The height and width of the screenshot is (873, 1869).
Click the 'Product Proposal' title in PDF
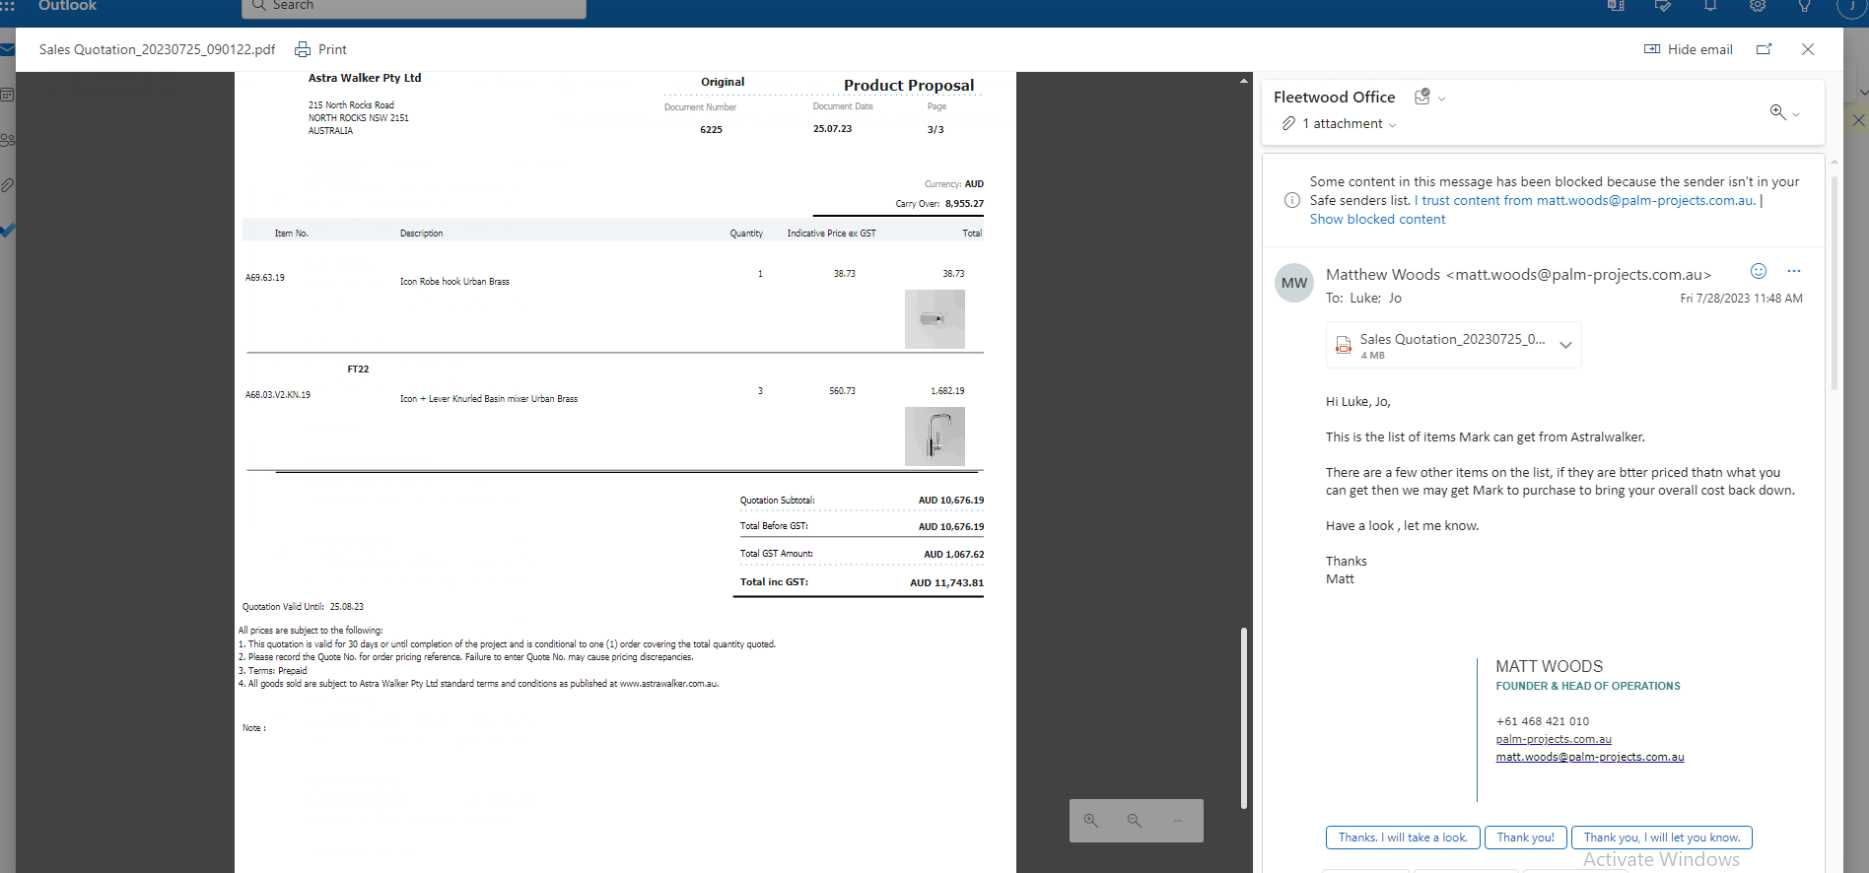909,85
